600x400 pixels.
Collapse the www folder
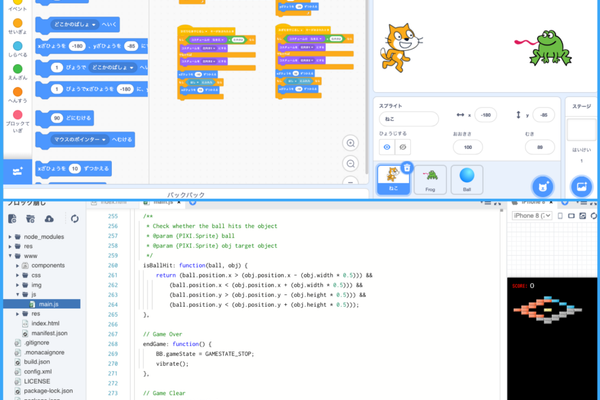pos(10,256)
